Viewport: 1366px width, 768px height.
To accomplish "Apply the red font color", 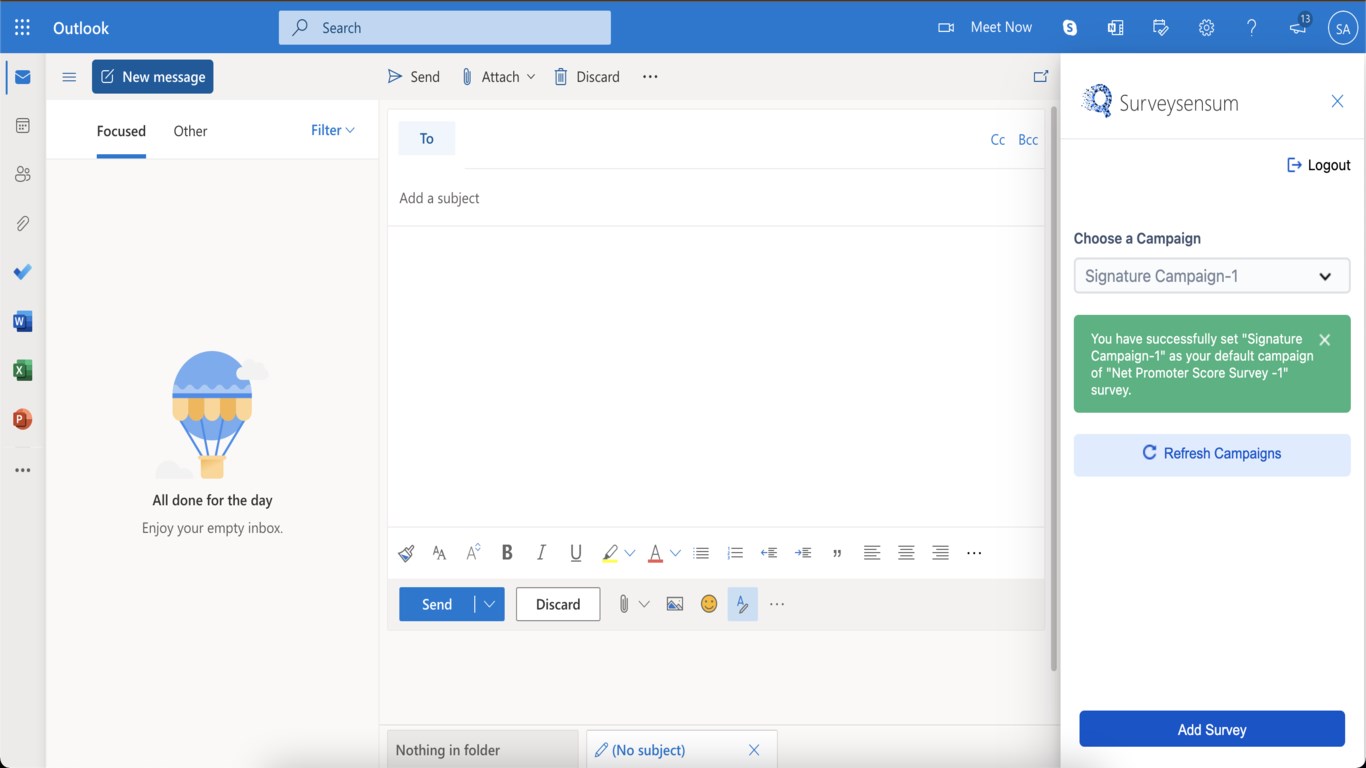I will (x=655, y=553).
